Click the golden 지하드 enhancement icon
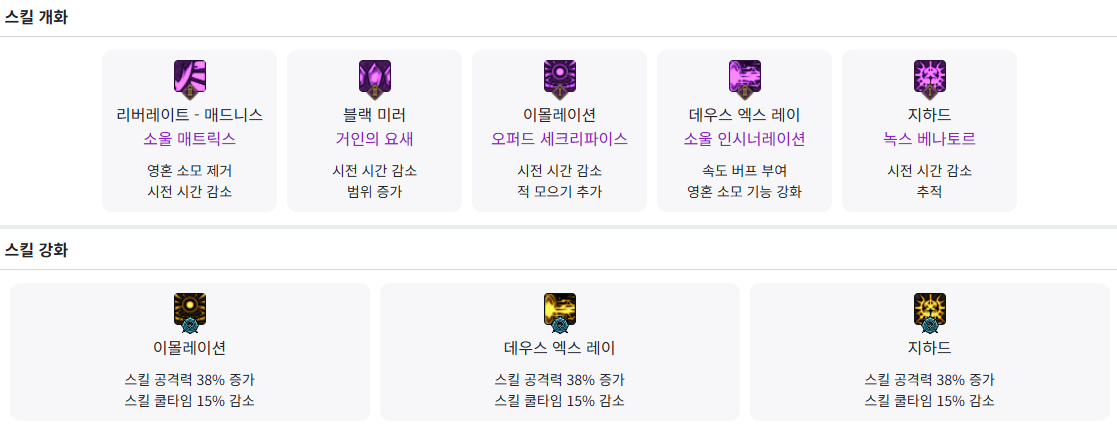The image size is (1117, 427). [930, 311]
